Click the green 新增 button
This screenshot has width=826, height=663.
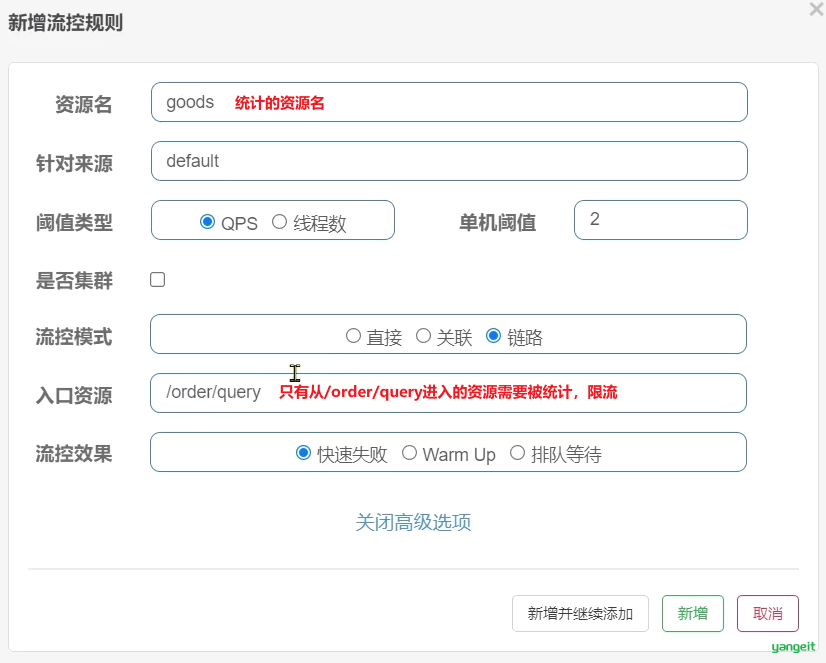click(x=693, y=613)
